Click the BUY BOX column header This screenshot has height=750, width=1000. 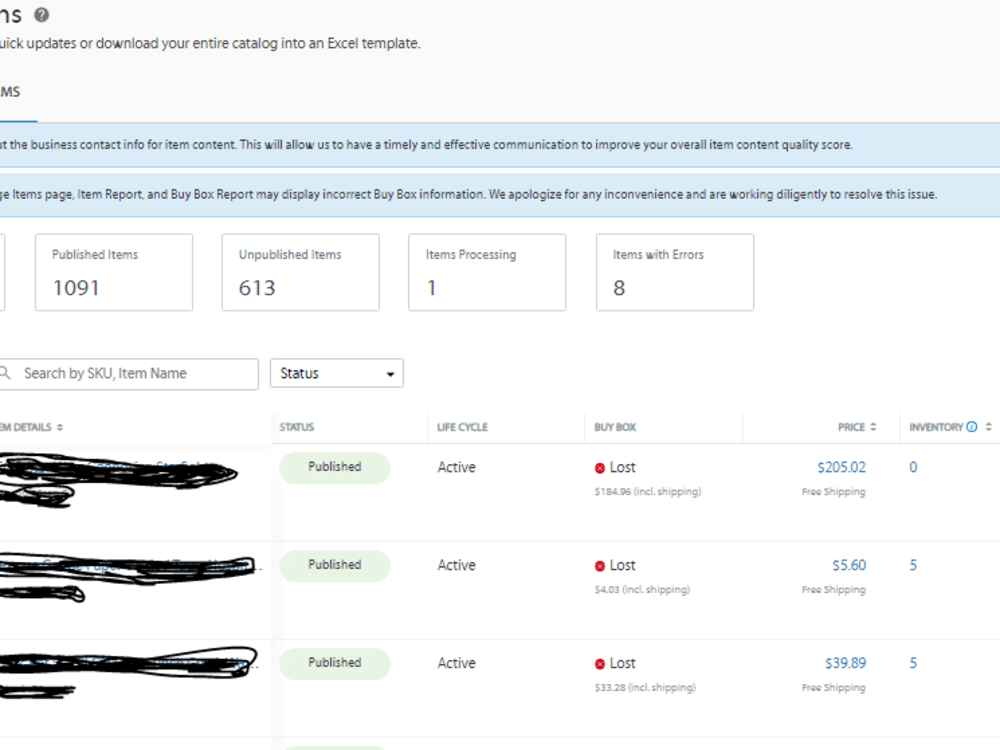point(615,427)
